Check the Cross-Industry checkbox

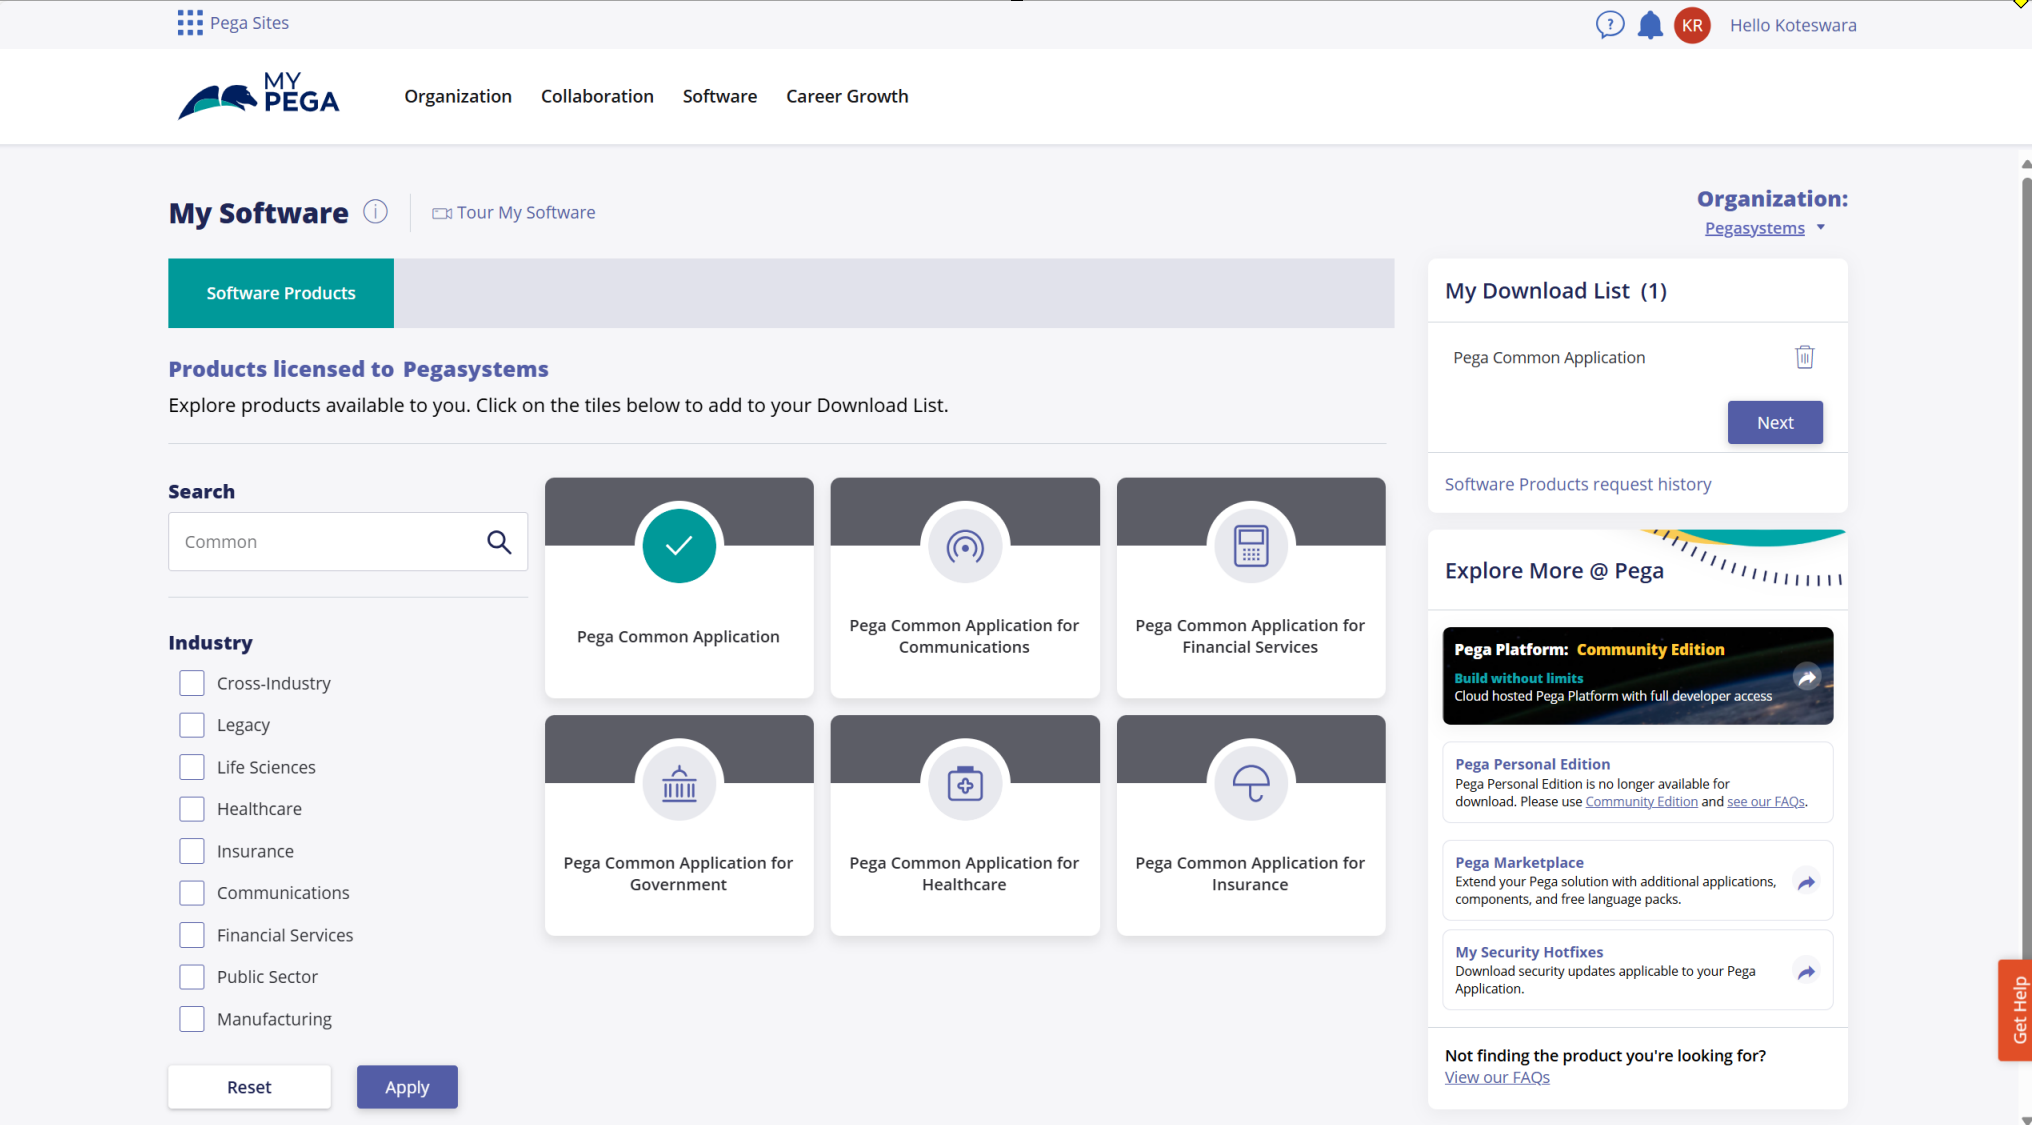[x=191, y=683]
